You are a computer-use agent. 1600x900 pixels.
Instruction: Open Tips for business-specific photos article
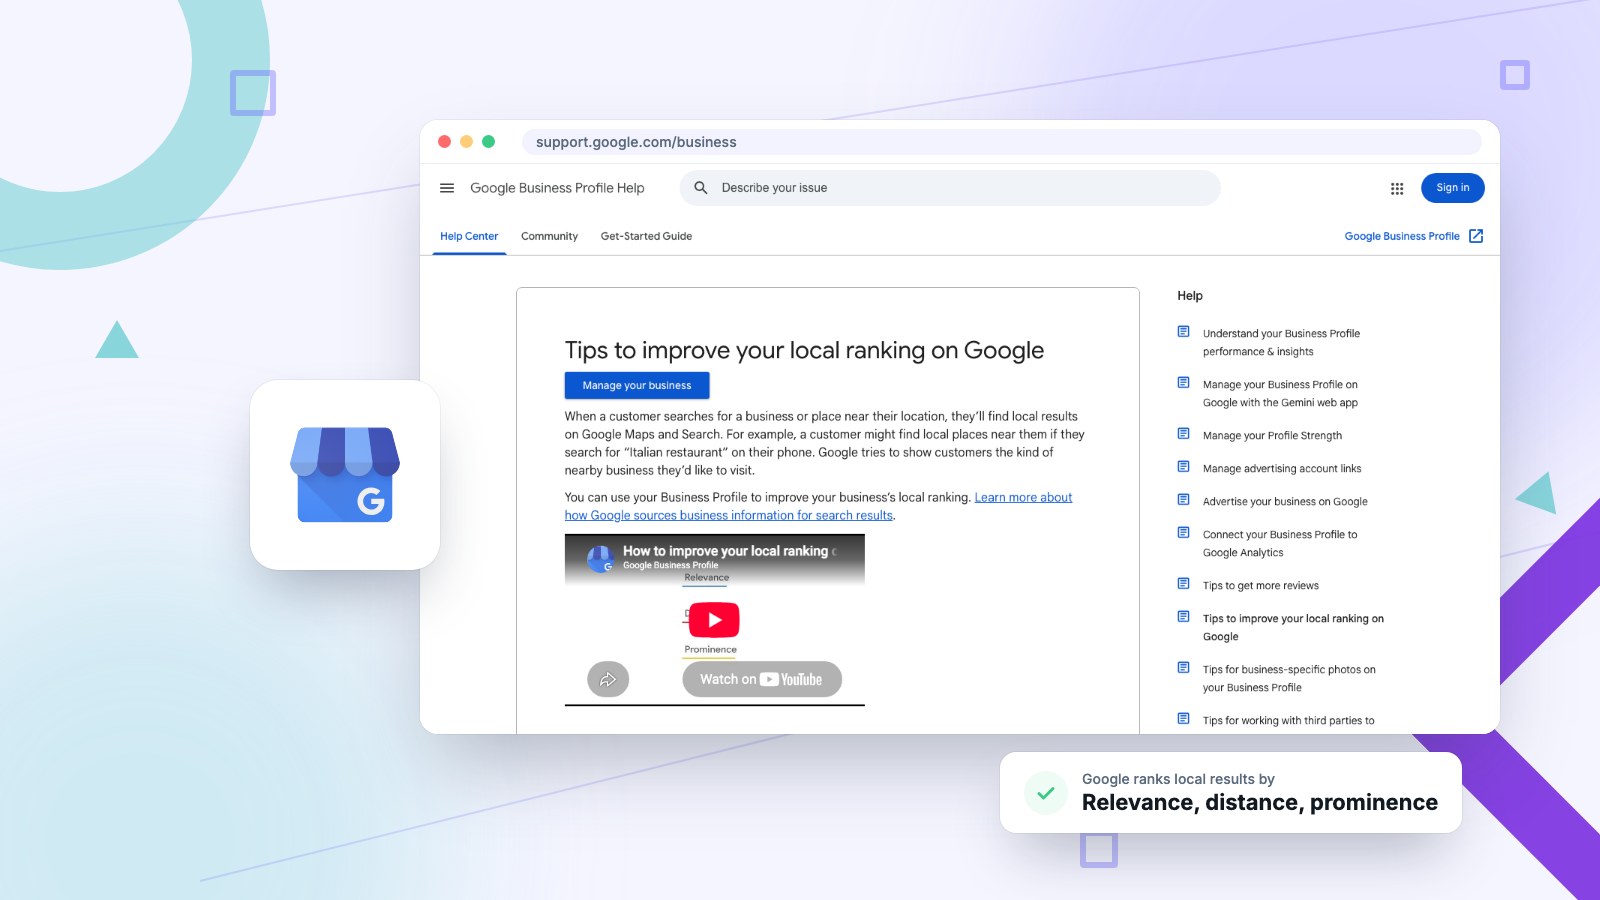(1289, 679)
